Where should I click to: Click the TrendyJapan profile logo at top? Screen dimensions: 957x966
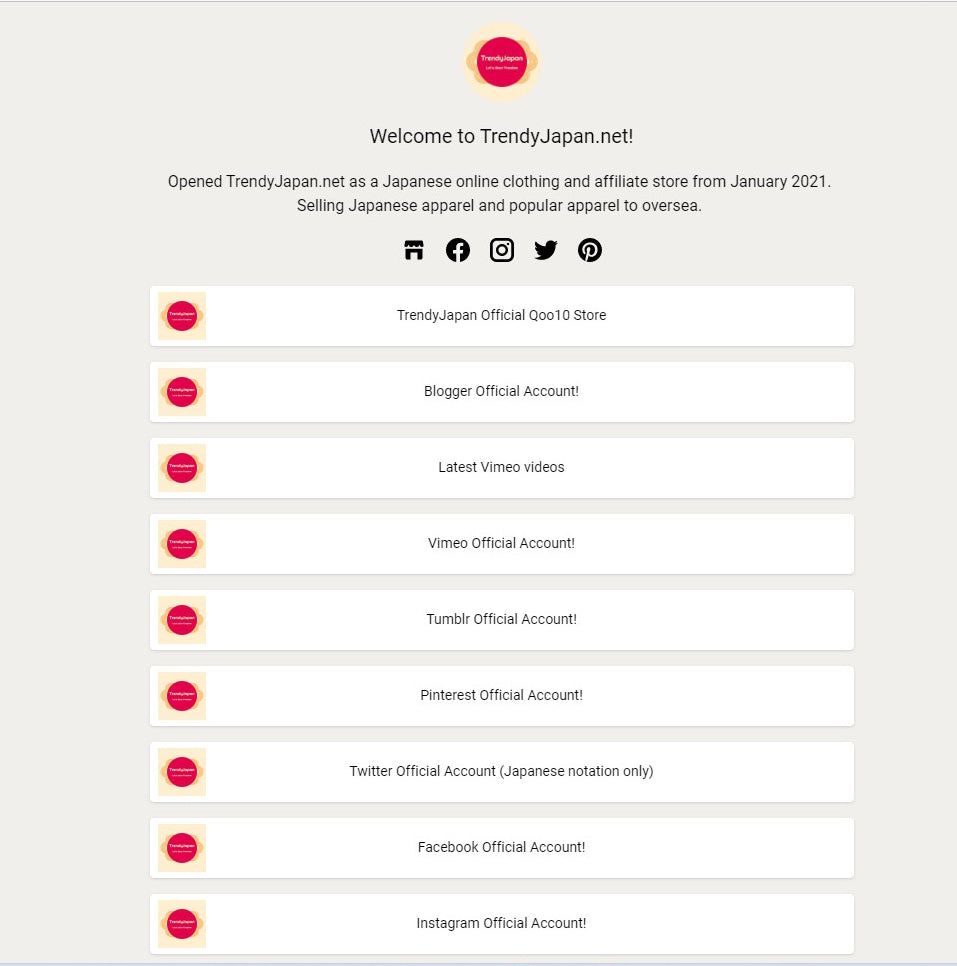(501, 62)
